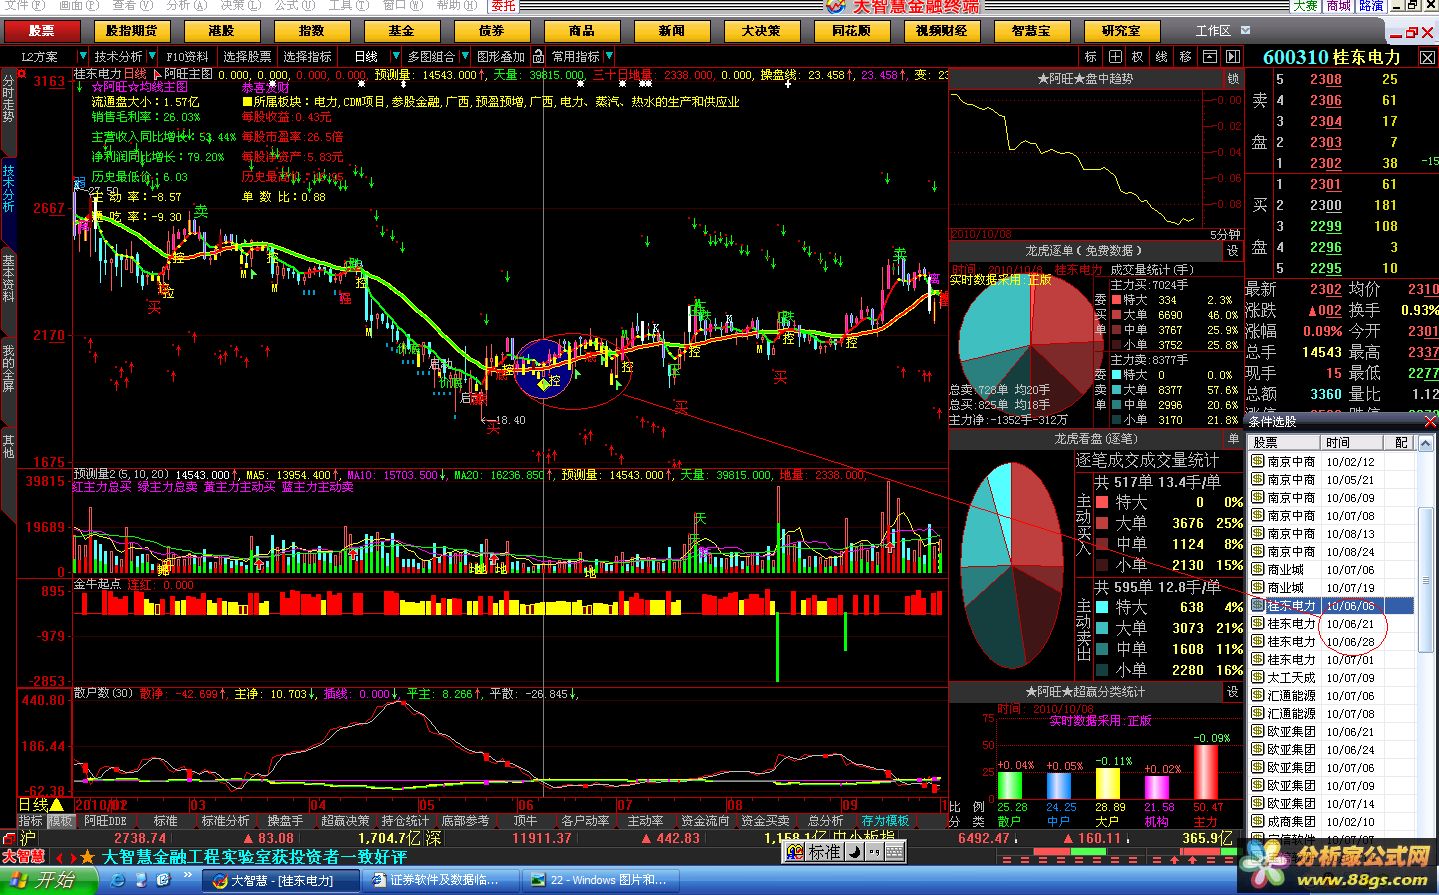Click the small red icon left of 沪 index
Screen dimensions: 1439x895
point(8,838)
